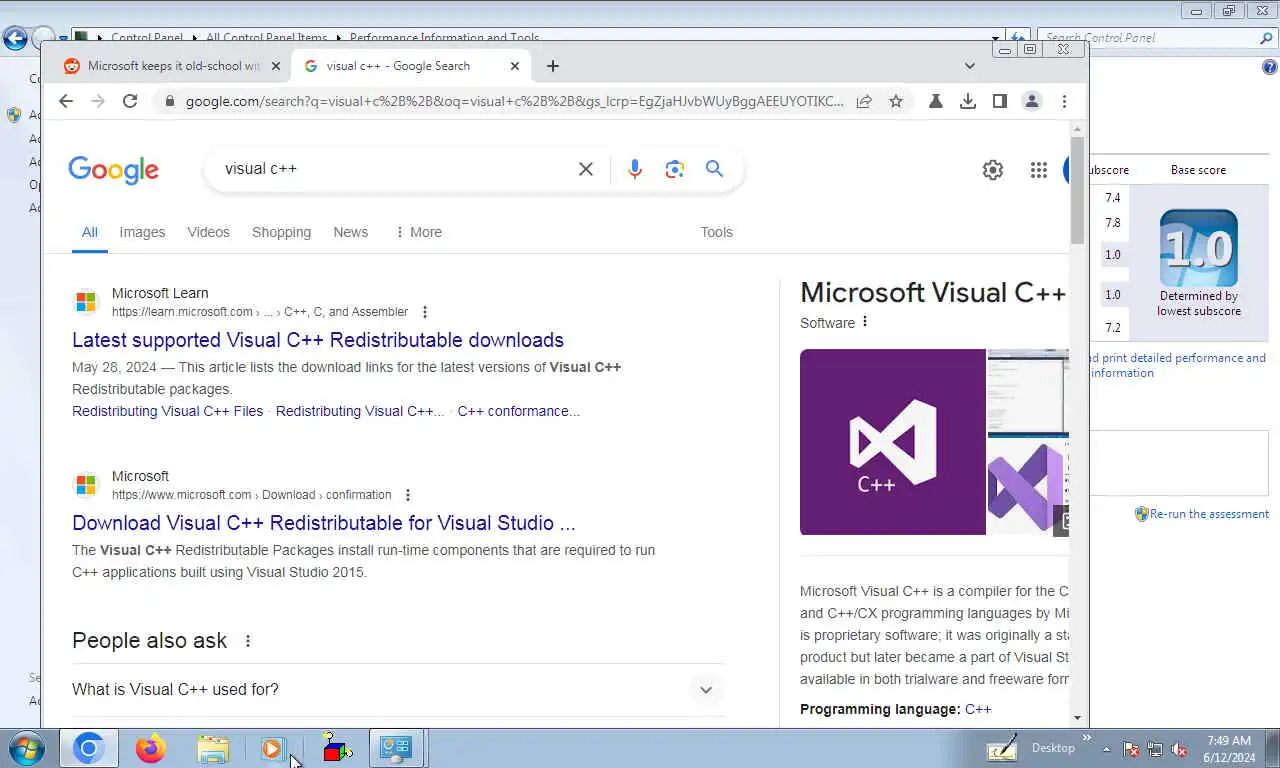Viewport: 1280px width, 768px height.
Task: Open People also ask options dots
Action: coord(248,641)
